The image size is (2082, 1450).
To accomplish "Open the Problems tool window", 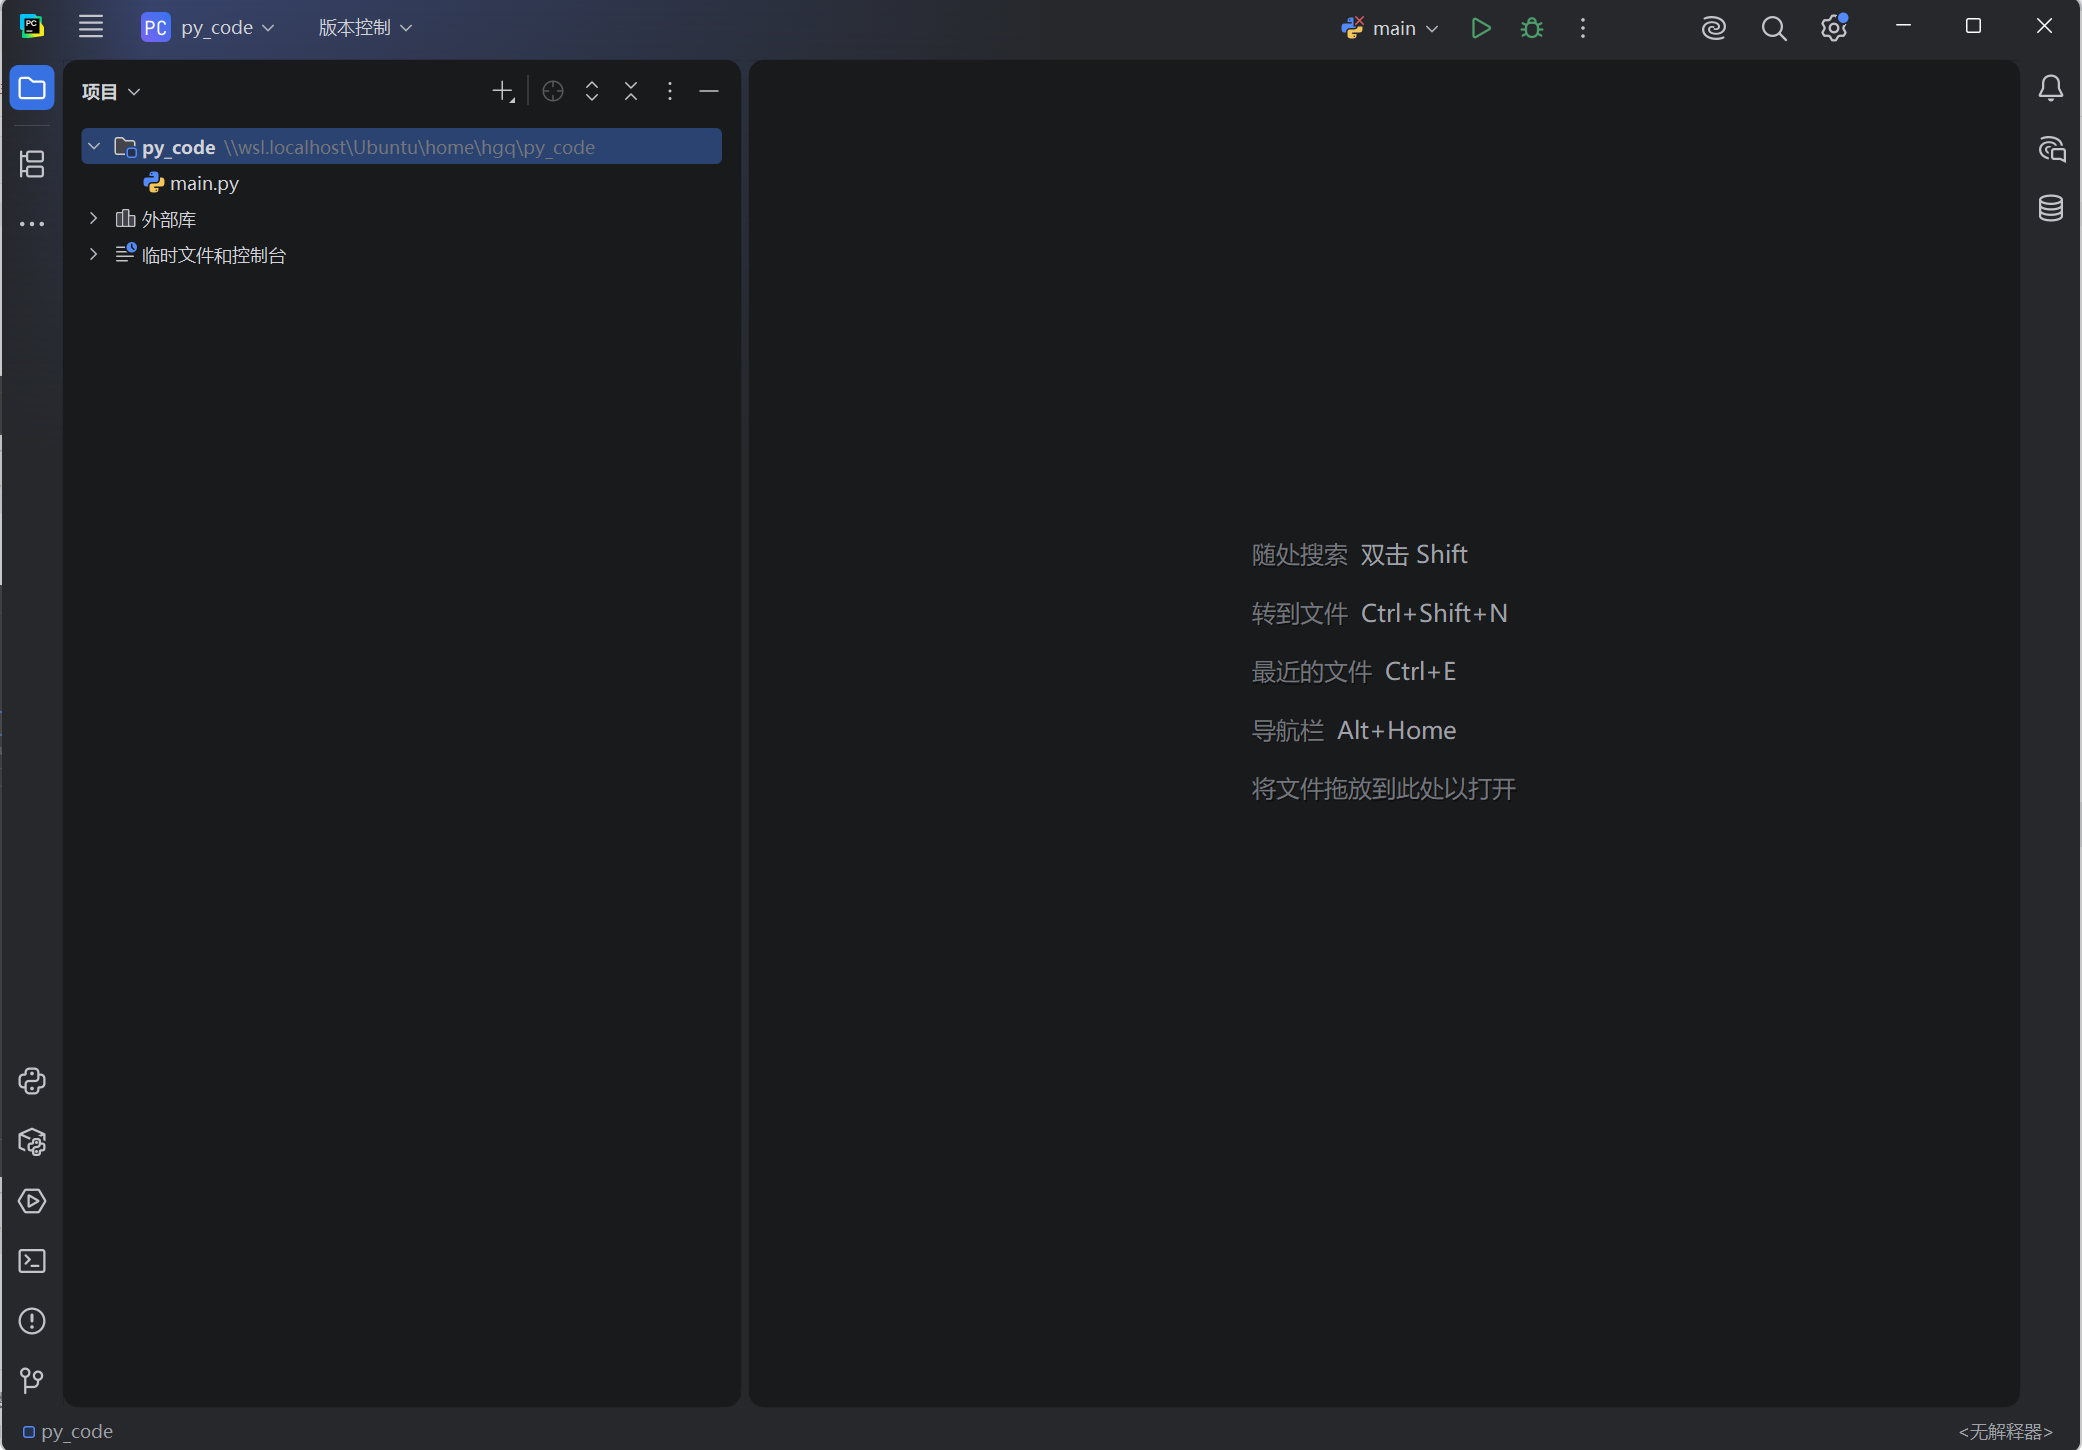I will 32,1321.
